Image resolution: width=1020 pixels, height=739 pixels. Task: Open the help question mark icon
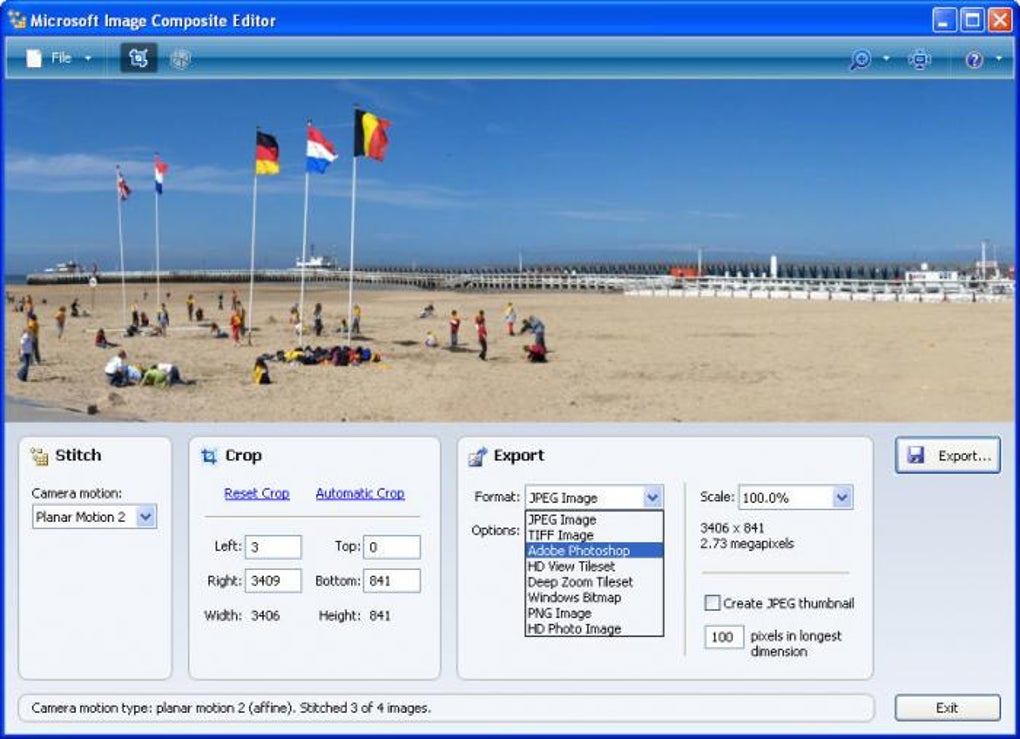tap(974, 60)
